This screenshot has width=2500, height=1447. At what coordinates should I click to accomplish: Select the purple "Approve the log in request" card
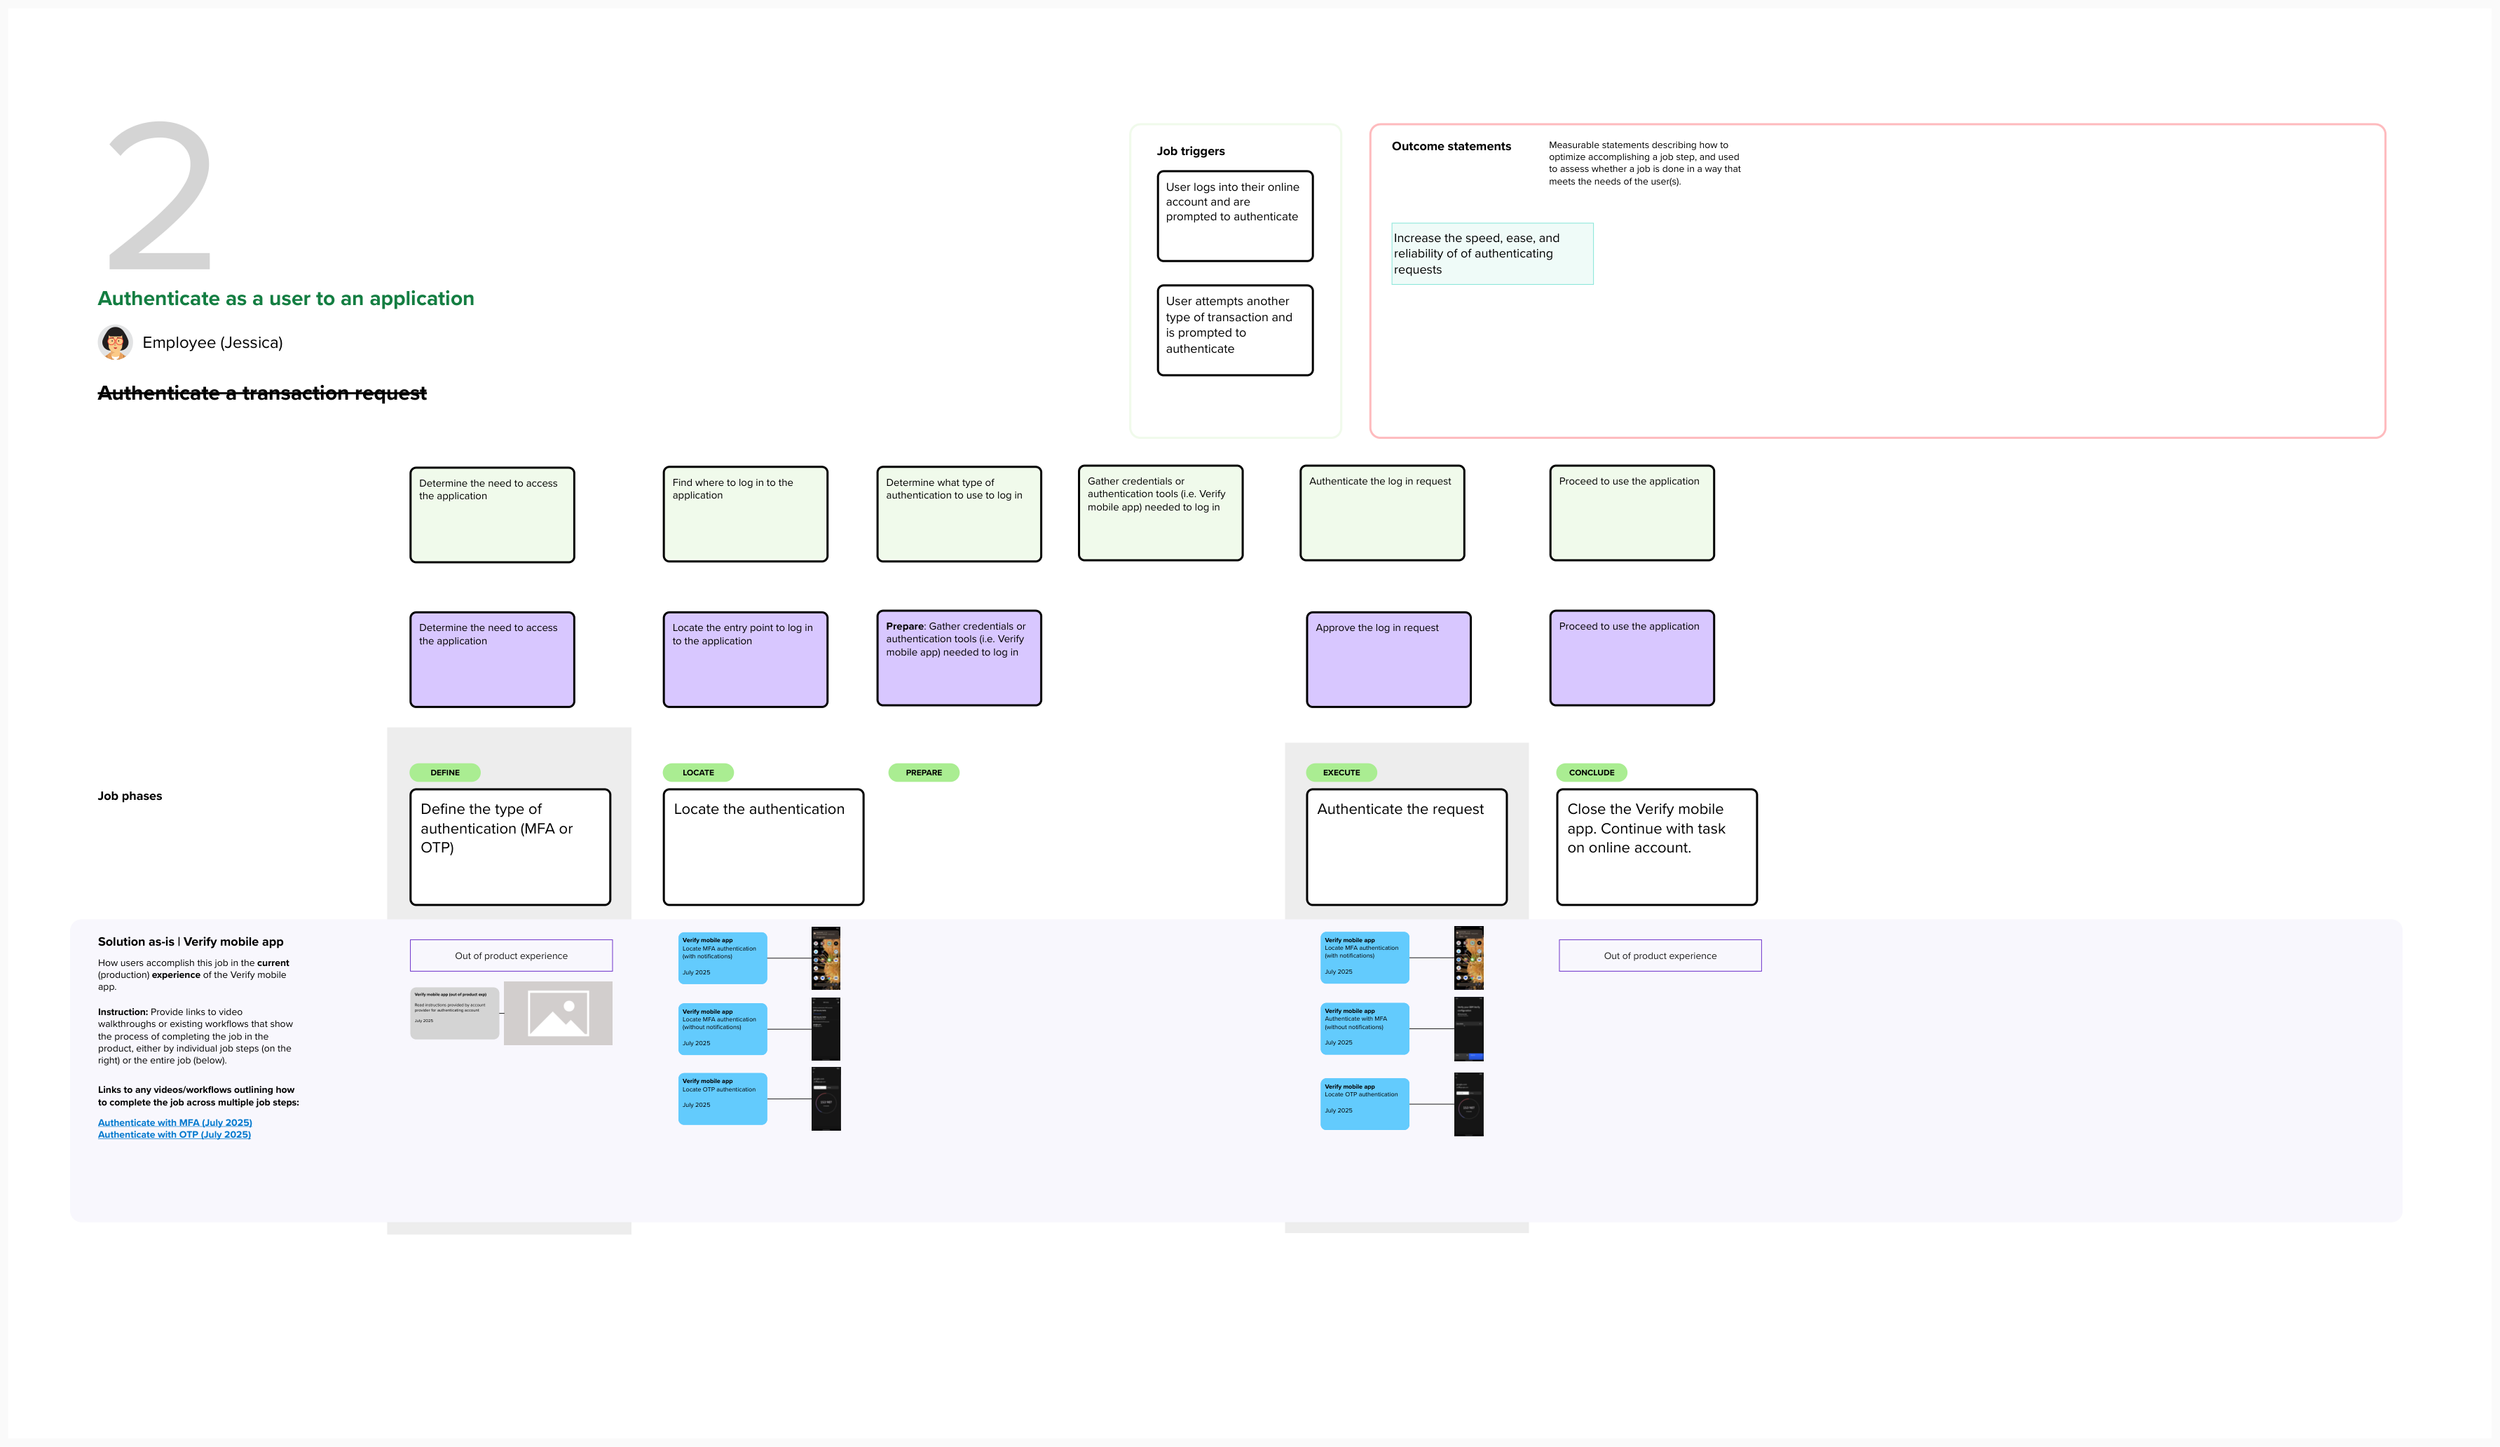click(x=1387, y=659)
